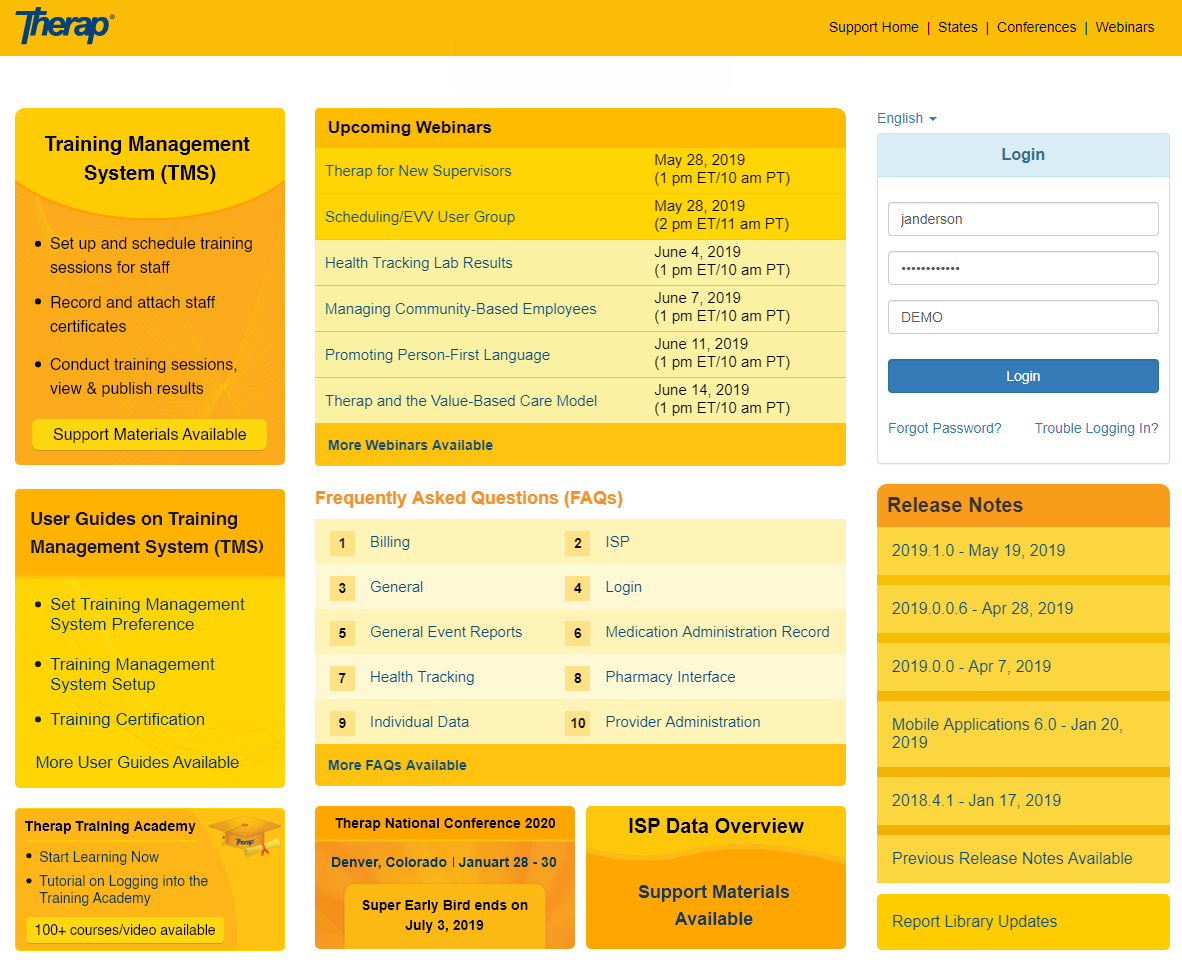Open Support Home in top navigation

pyautogui.click(x=873, y=27)
